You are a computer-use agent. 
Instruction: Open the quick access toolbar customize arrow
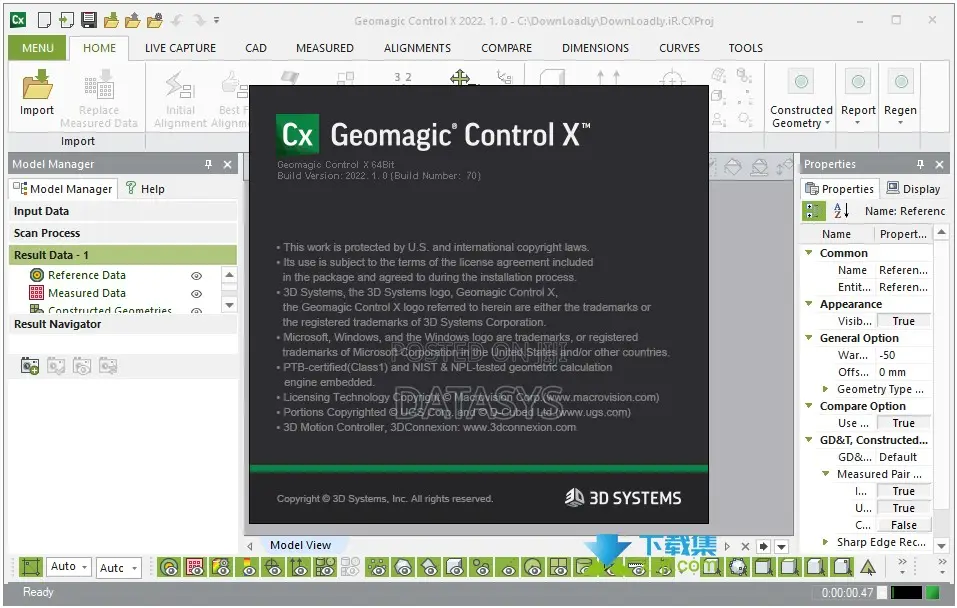pos(217,20)
